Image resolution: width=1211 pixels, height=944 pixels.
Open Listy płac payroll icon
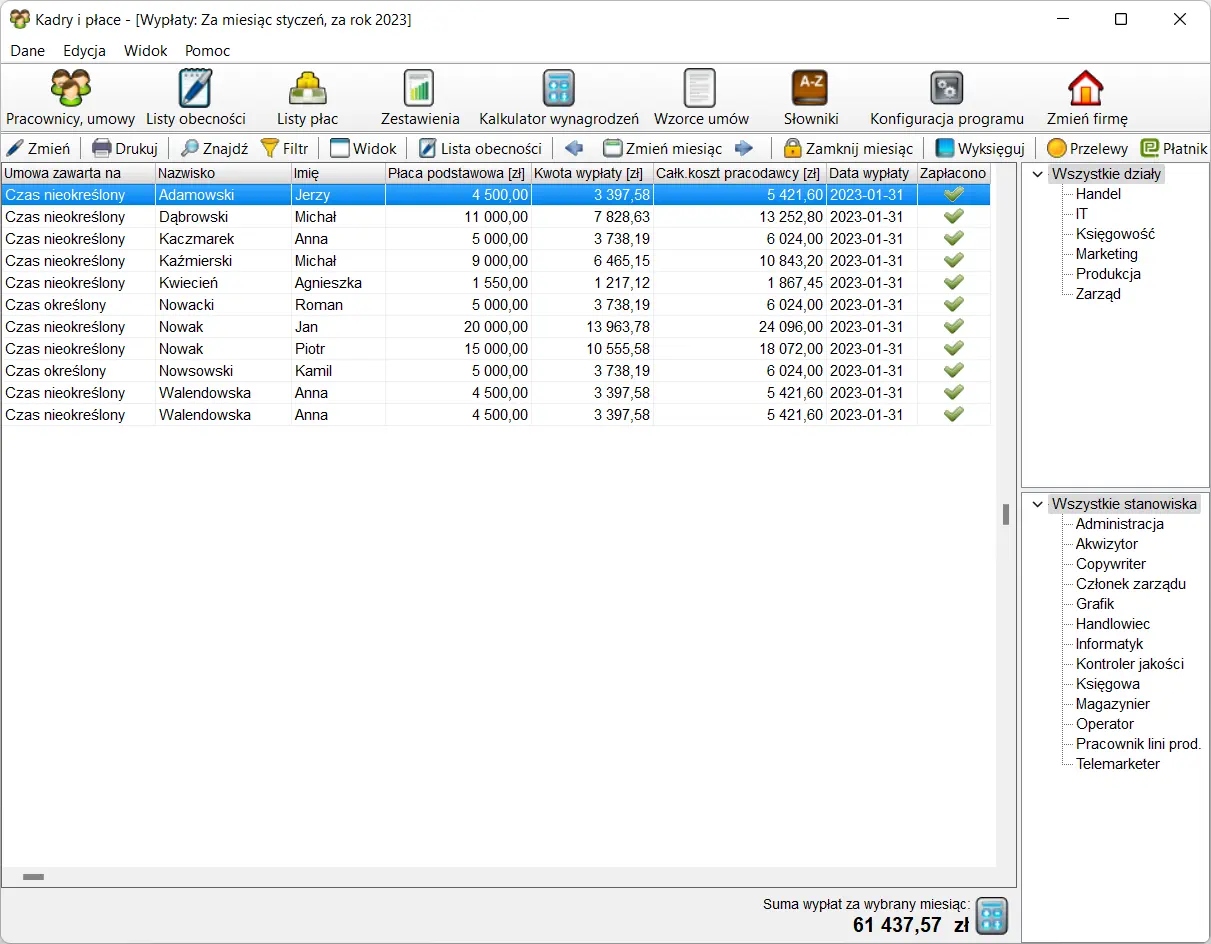[x=307, y=89]
